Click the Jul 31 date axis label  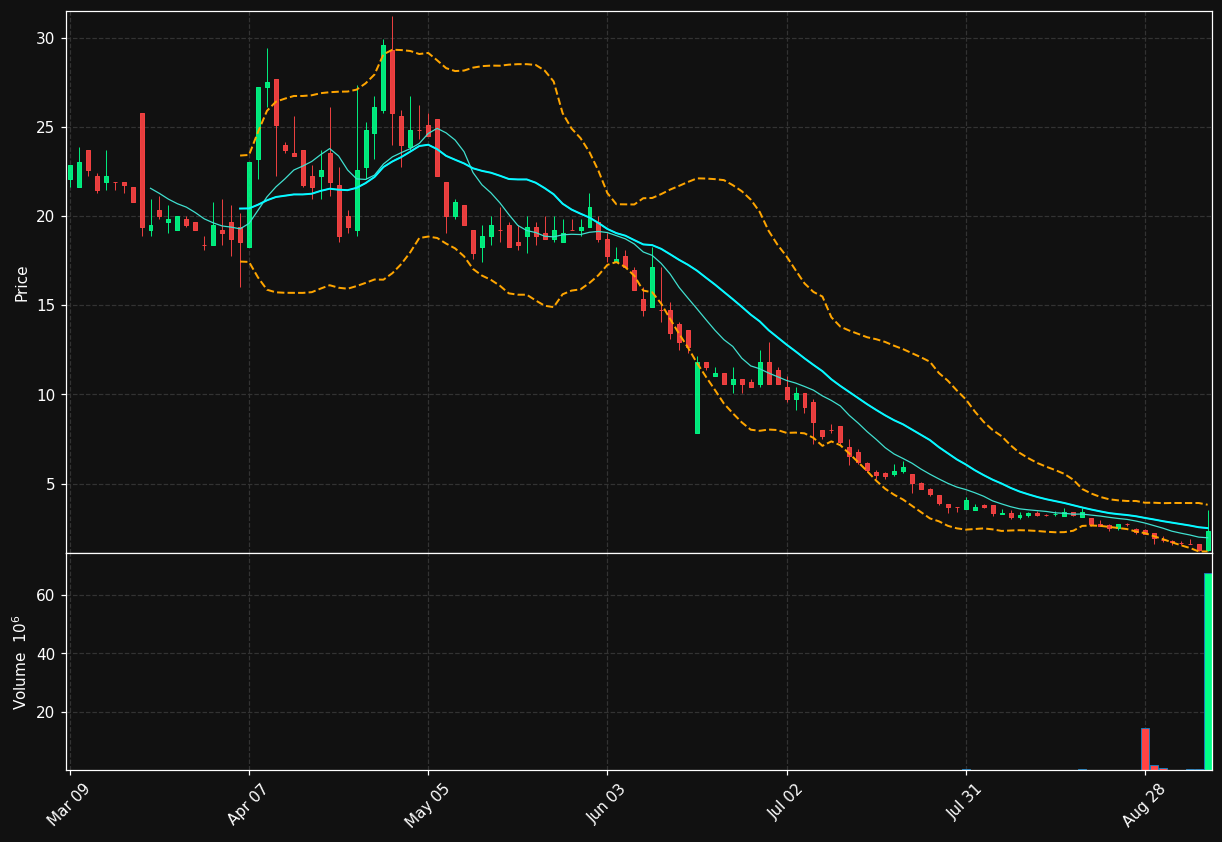(964, 803)
